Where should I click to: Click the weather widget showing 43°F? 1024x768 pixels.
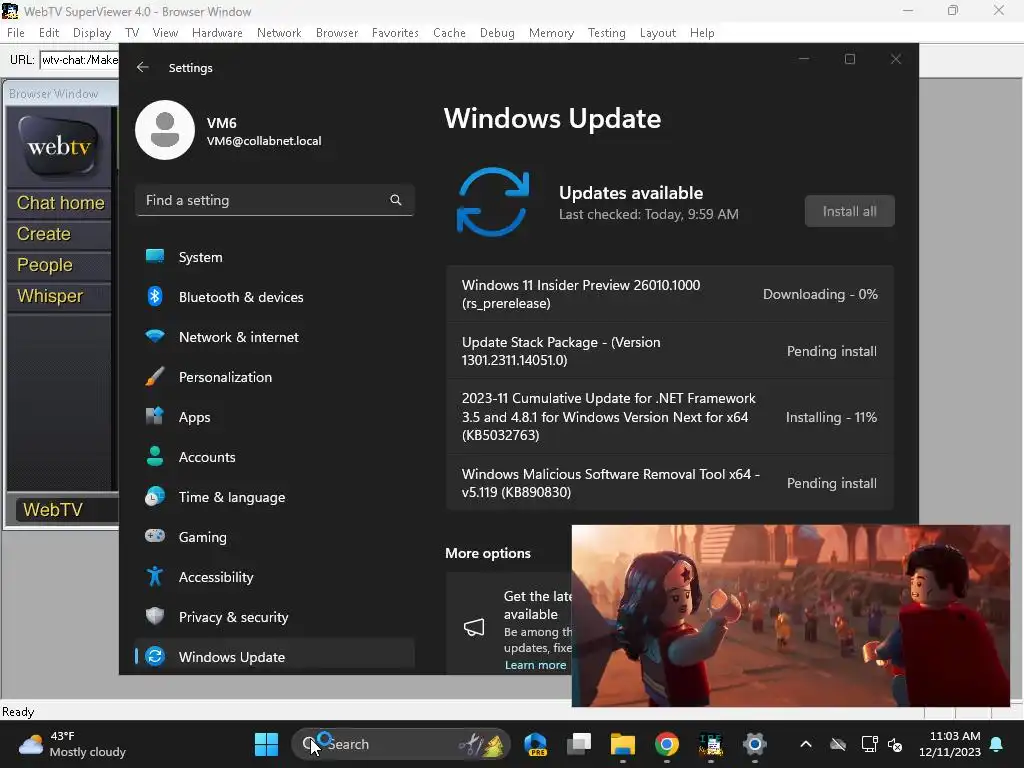[x=72, y=744]
